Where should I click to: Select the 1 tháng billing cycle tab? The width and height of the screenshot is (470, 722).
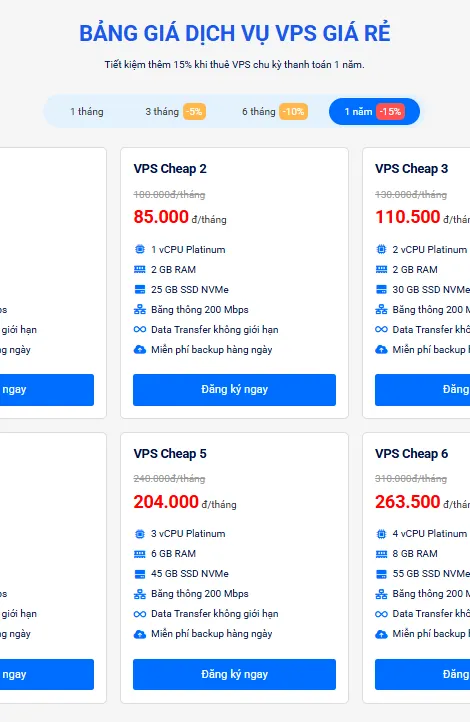pyautogui.click(x=87, y=111)
